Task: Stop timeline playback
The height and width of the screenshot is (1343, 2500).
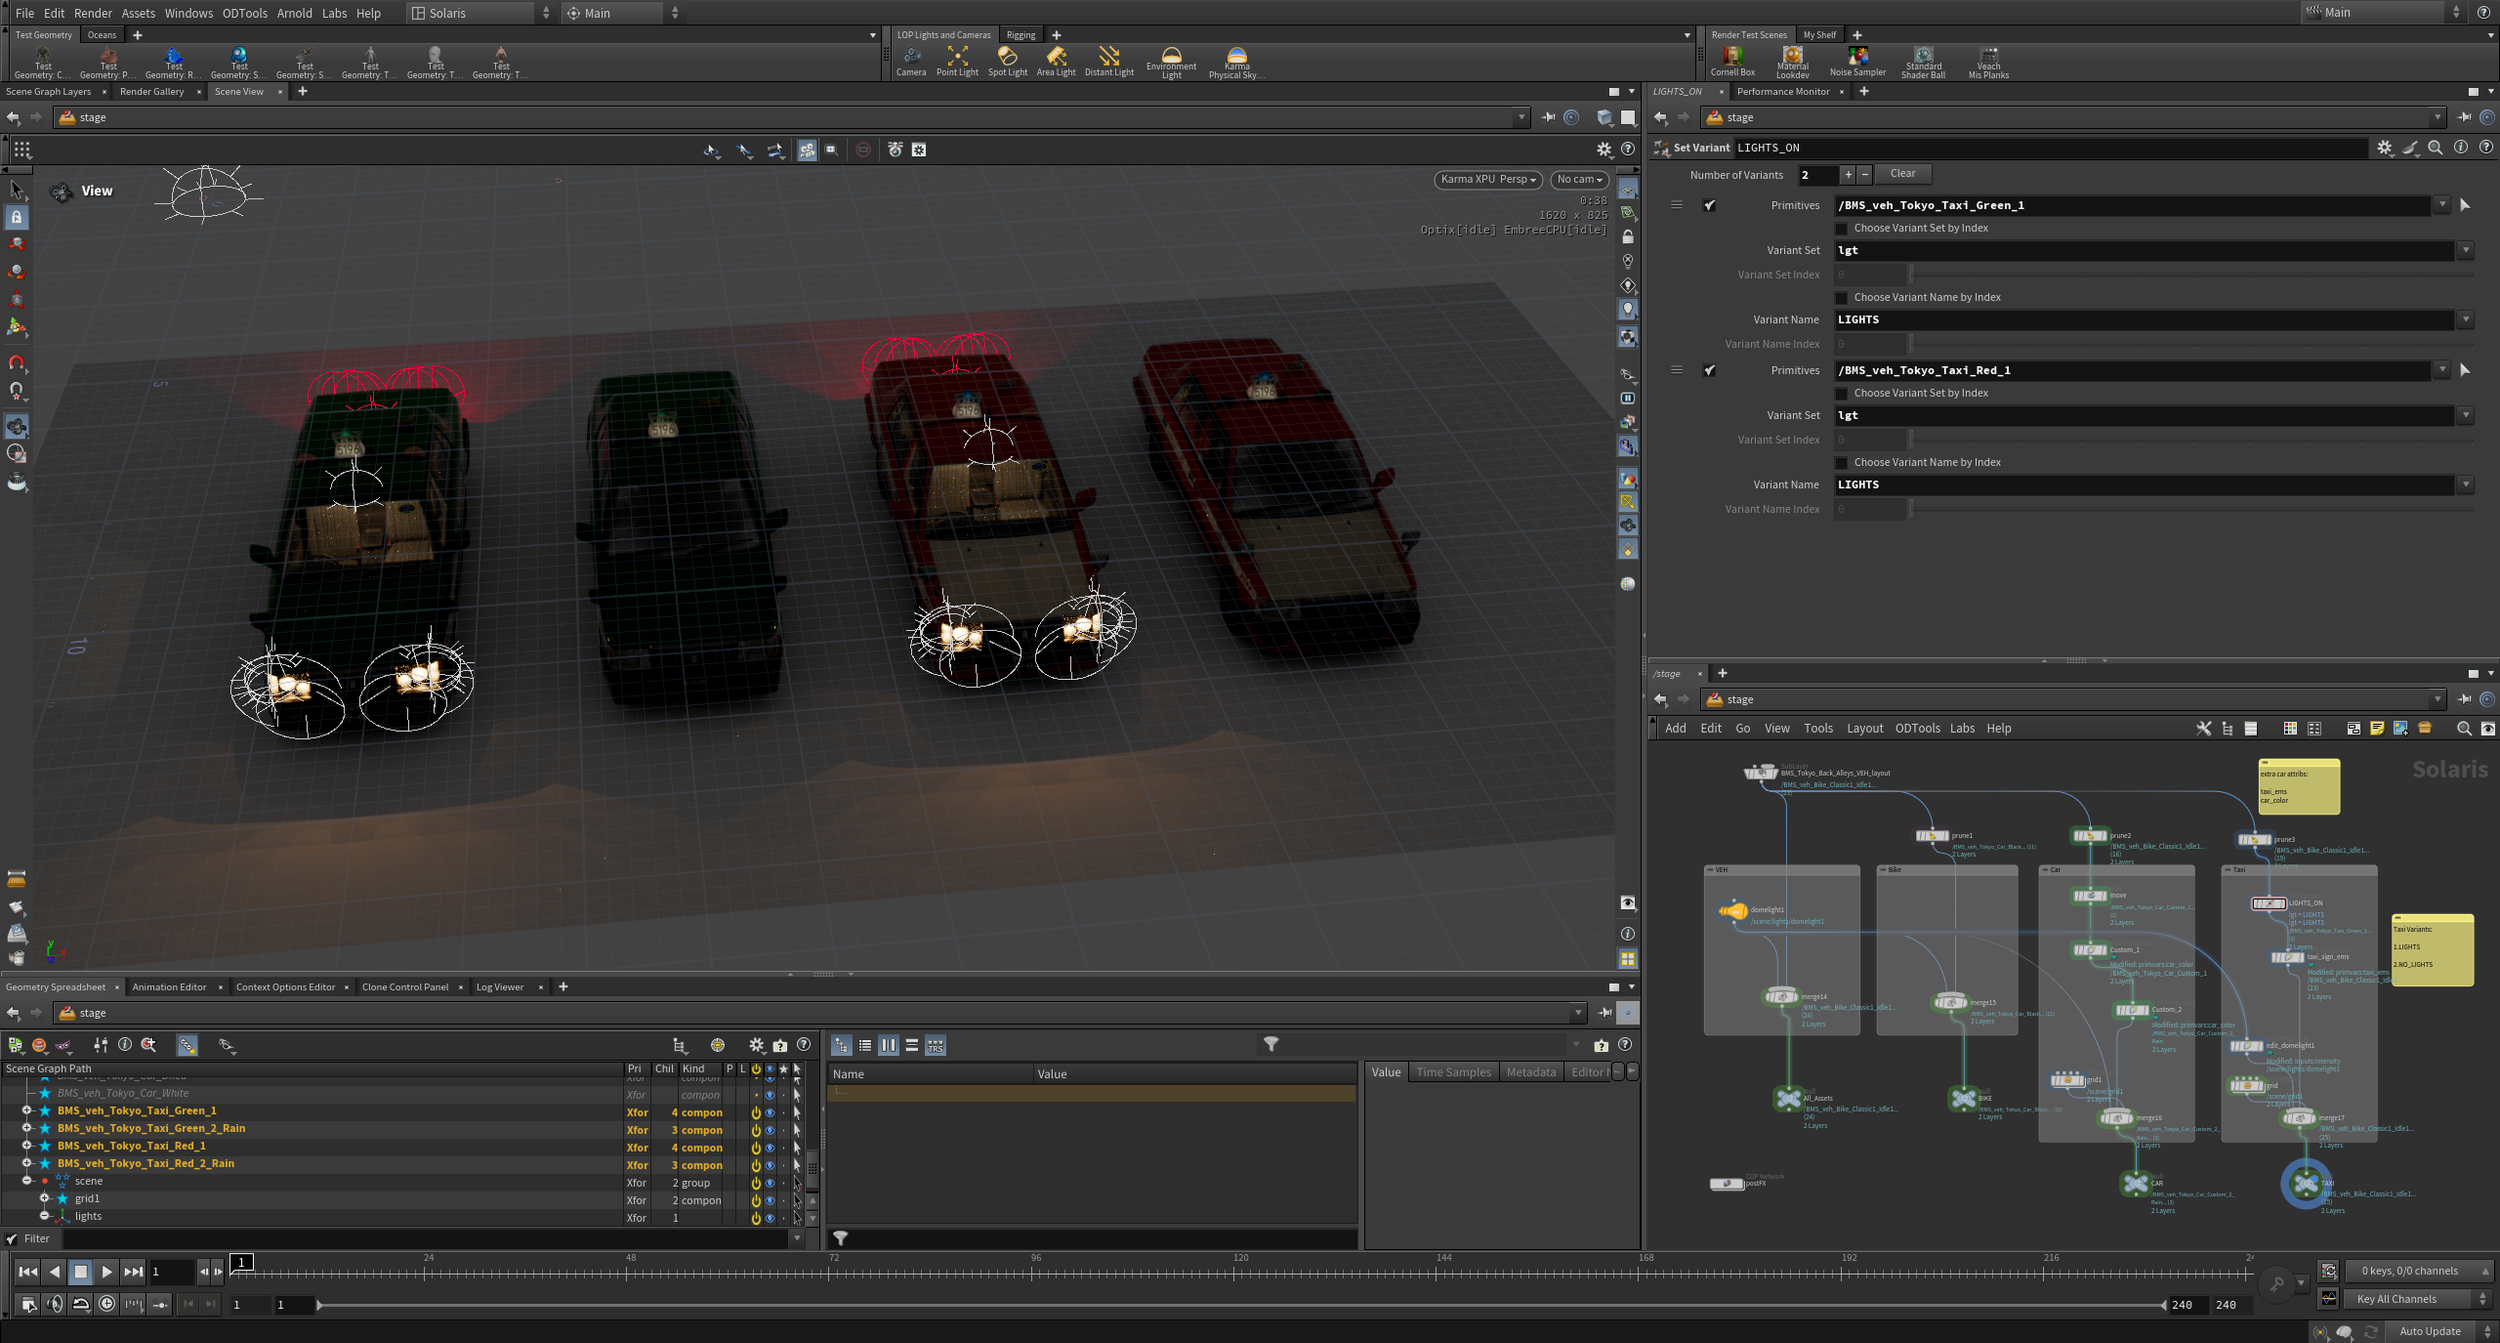Action: coord(81,1272)
